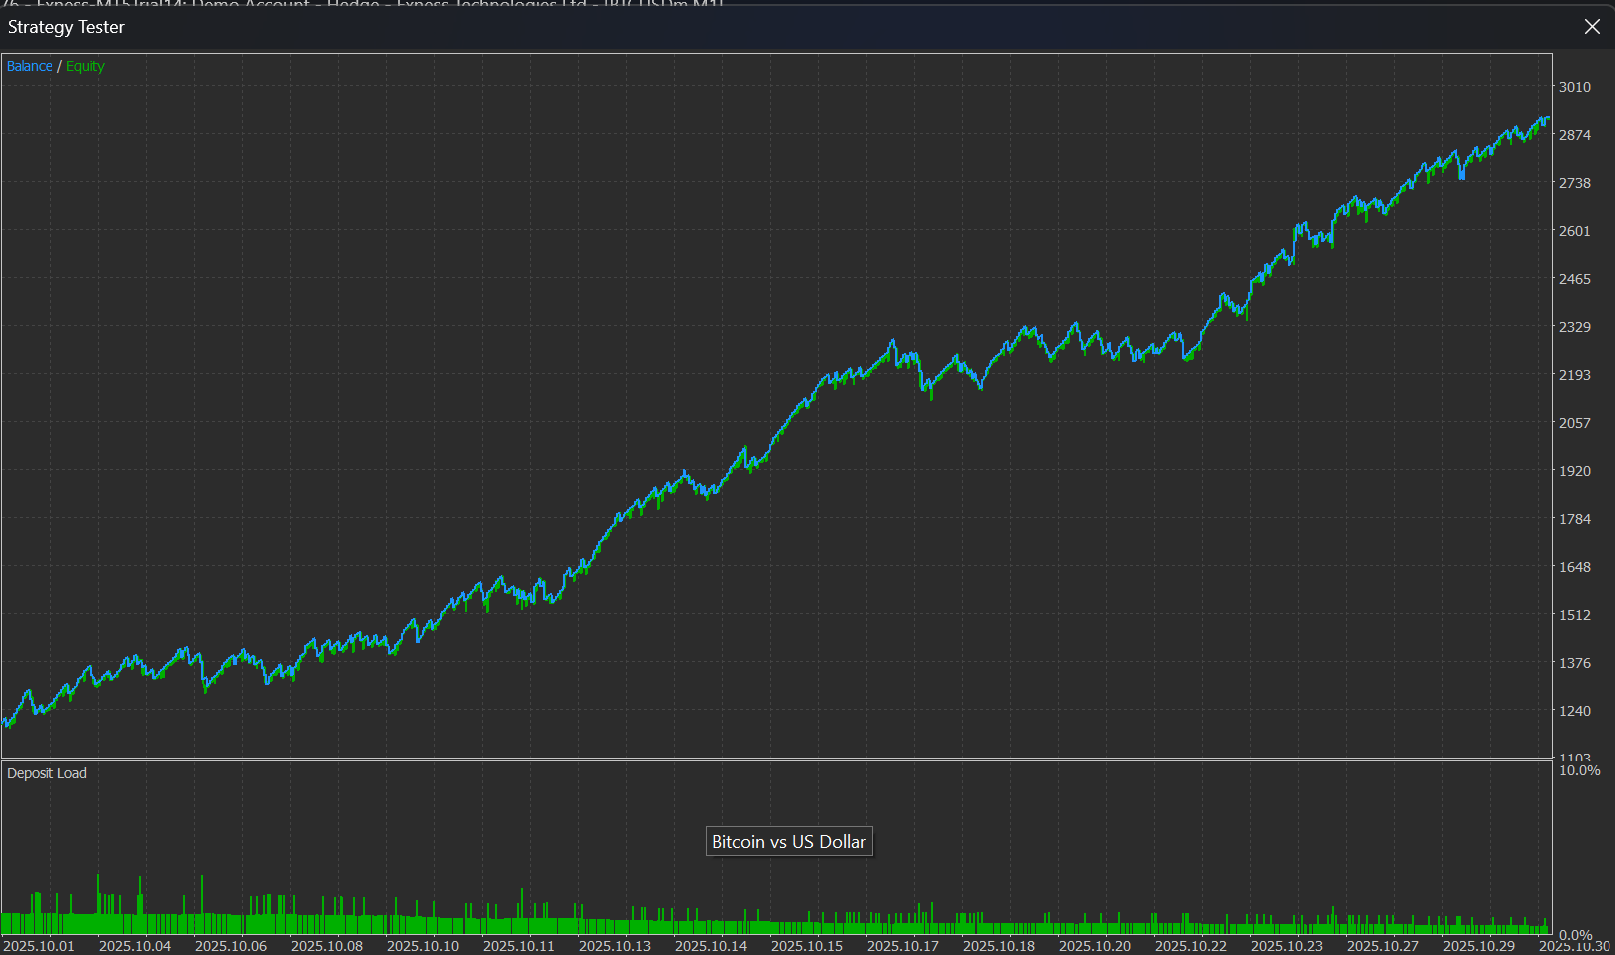The image size is (1615, 955).
Task: Click the 2025.10.15 date label
Action: tap(807, 946)
